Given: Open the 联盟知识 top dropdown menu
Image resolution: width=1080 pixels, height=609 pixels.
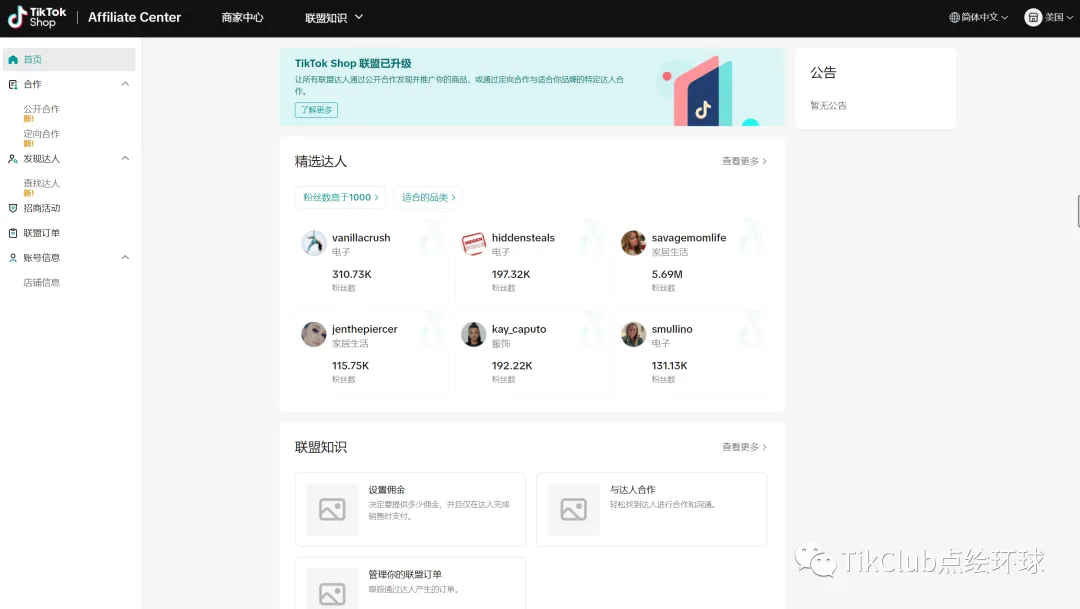Looking at the screenshot, I should pyautogui.click(x=333, y=17).
